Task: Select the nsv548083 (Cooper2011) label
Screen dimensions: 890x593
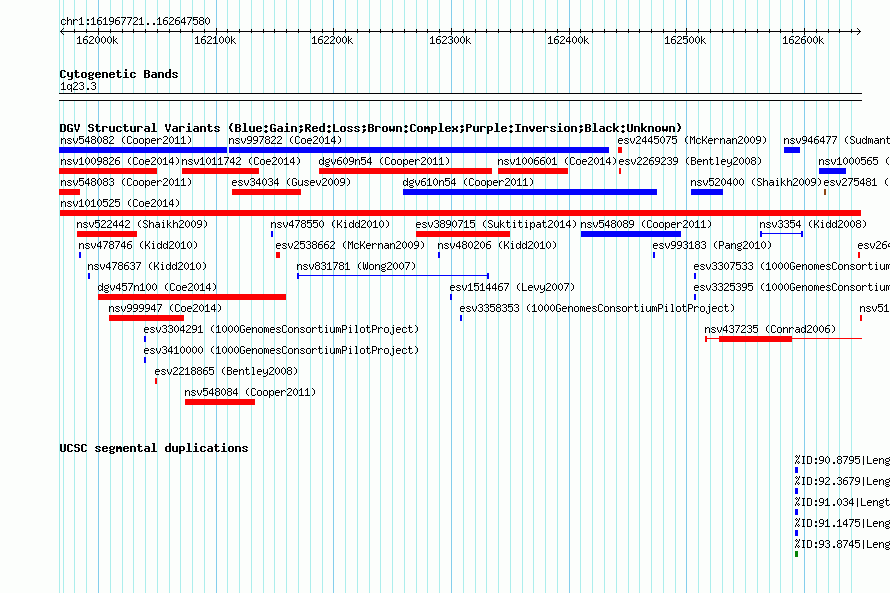Action: click(126, 182)
